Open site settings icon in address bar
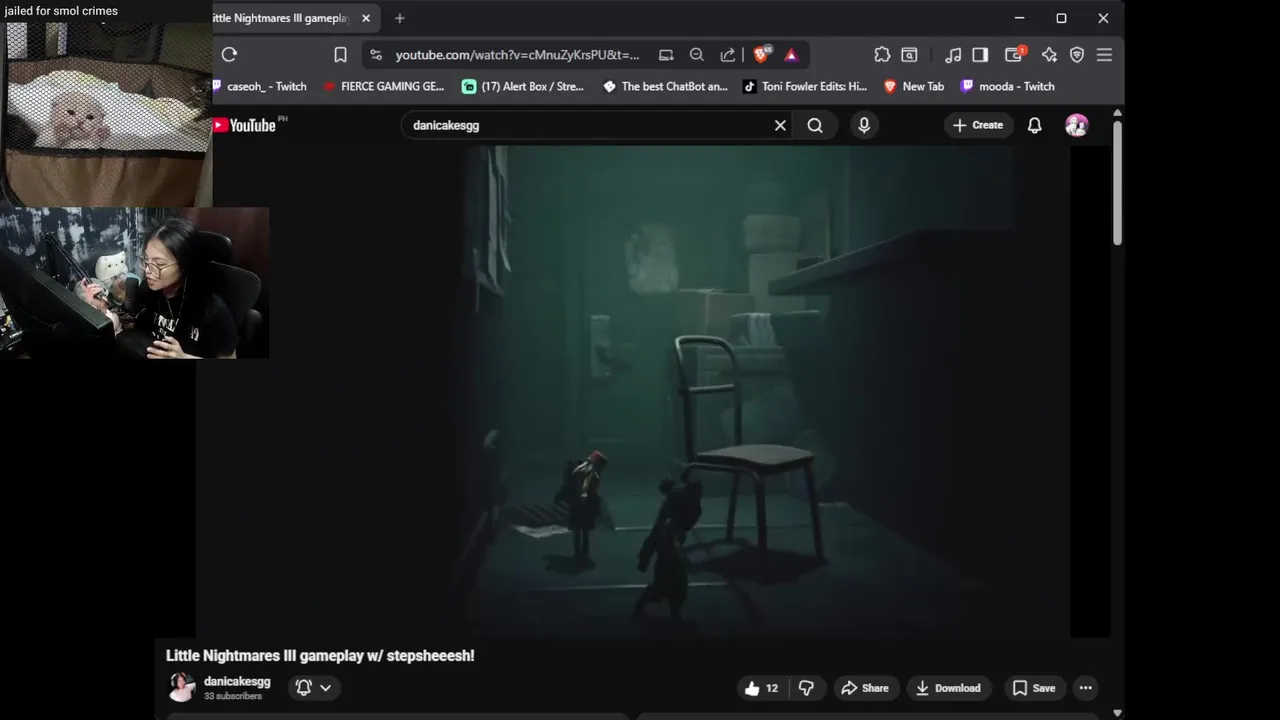This screenshot has height=720, width=1280. pyautogui.click(x=375, y=55)
